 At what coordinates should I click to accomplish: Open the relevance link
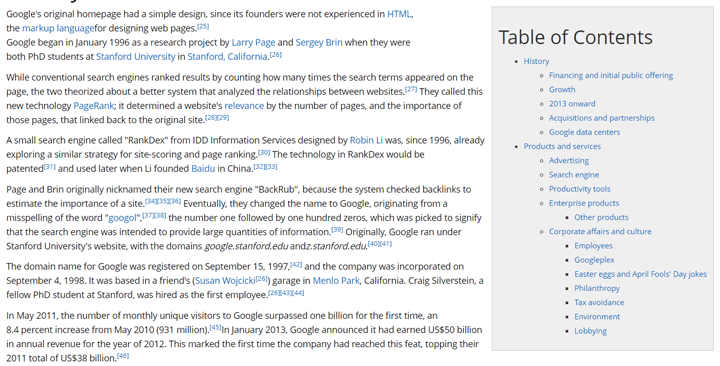pyautogui.click(x=244, y=106)
